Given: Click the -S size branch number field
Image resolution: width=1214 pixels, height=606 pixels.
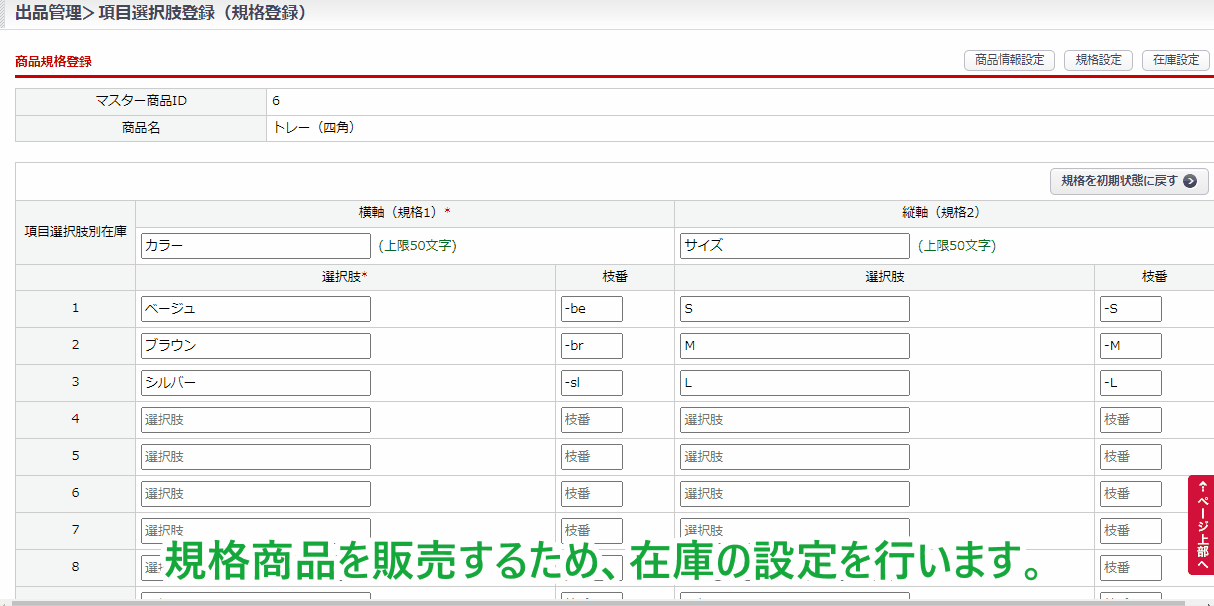Looking at the screenshot, I should (1130, 309).
